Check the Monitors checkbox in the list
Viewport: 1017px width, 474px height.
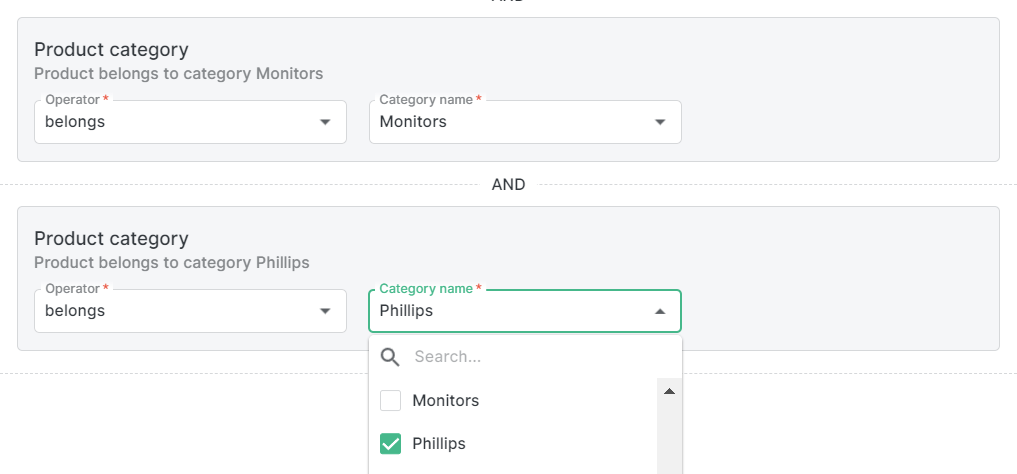pos(391,401)
